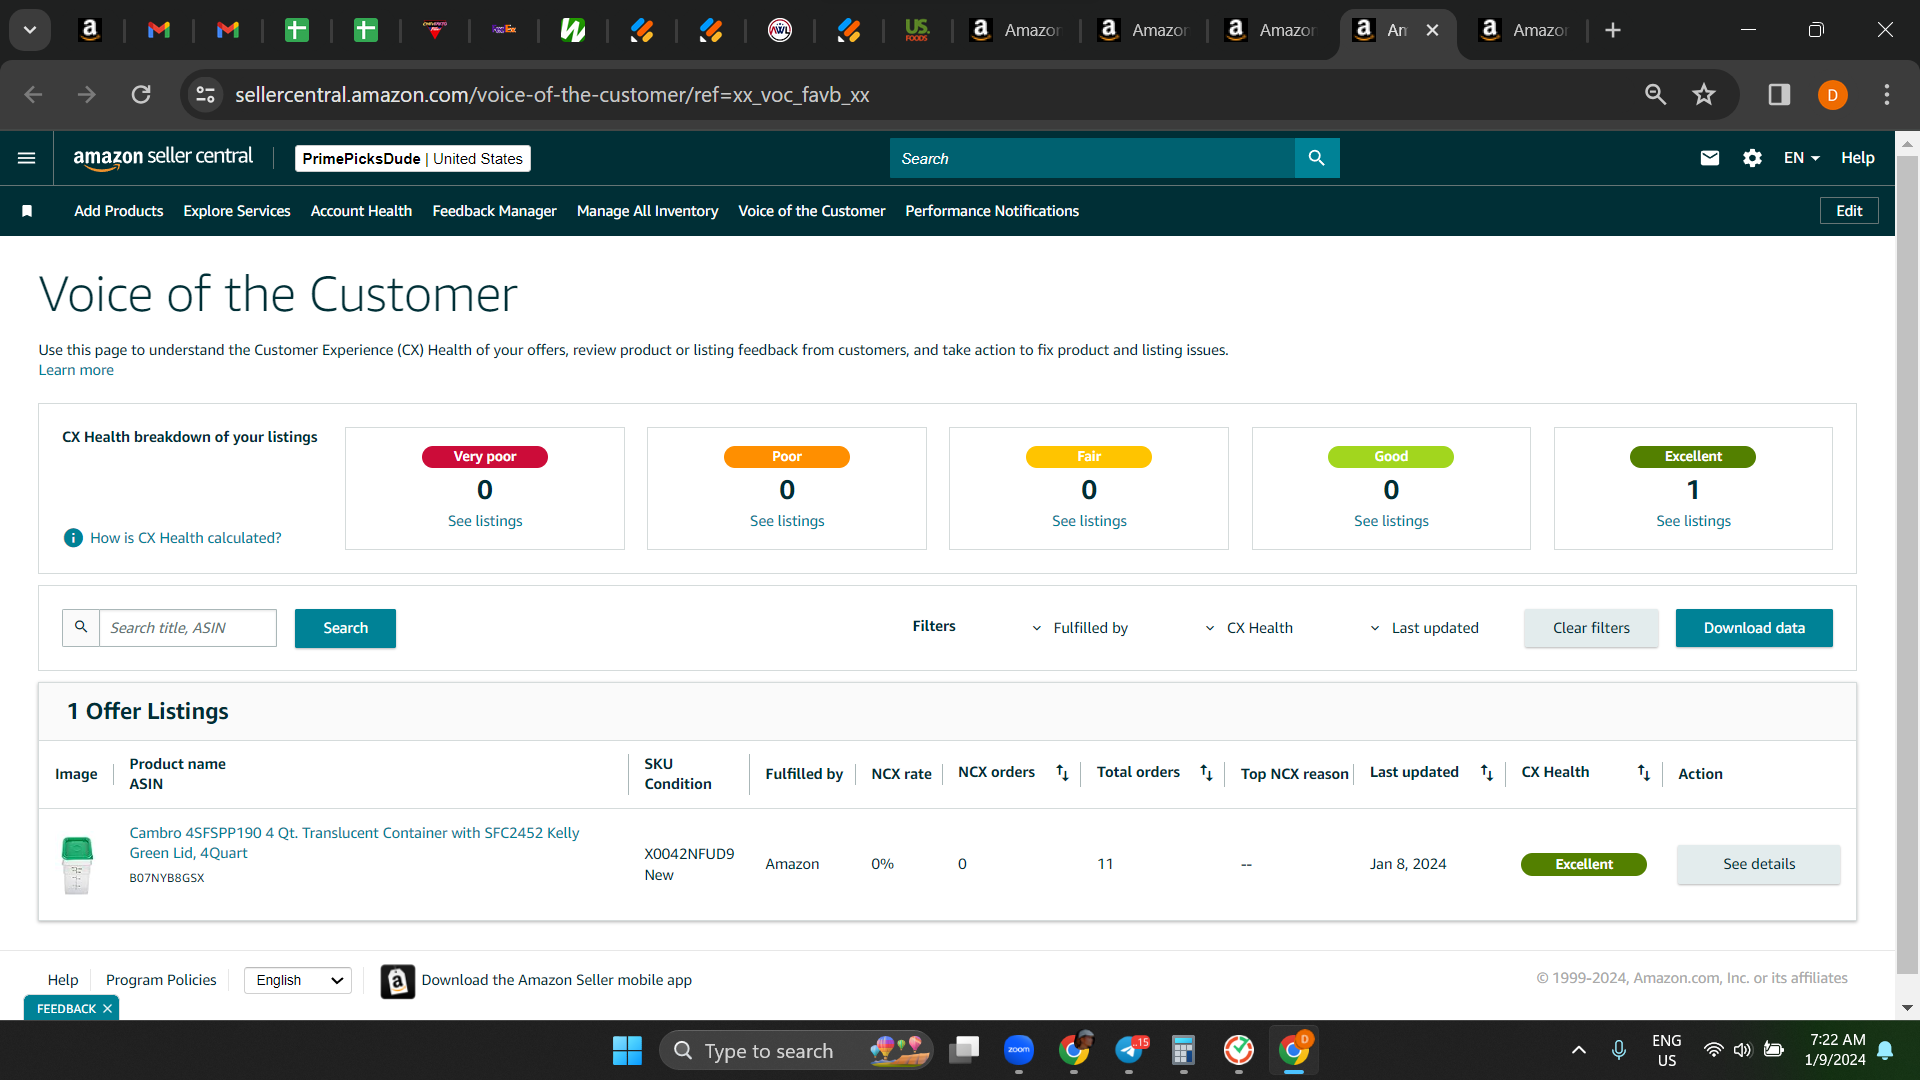This screenshot has height=1080, width=1920.
Task: Open the Seller Central hamburger menu
Action: click(x=27, y=158)
